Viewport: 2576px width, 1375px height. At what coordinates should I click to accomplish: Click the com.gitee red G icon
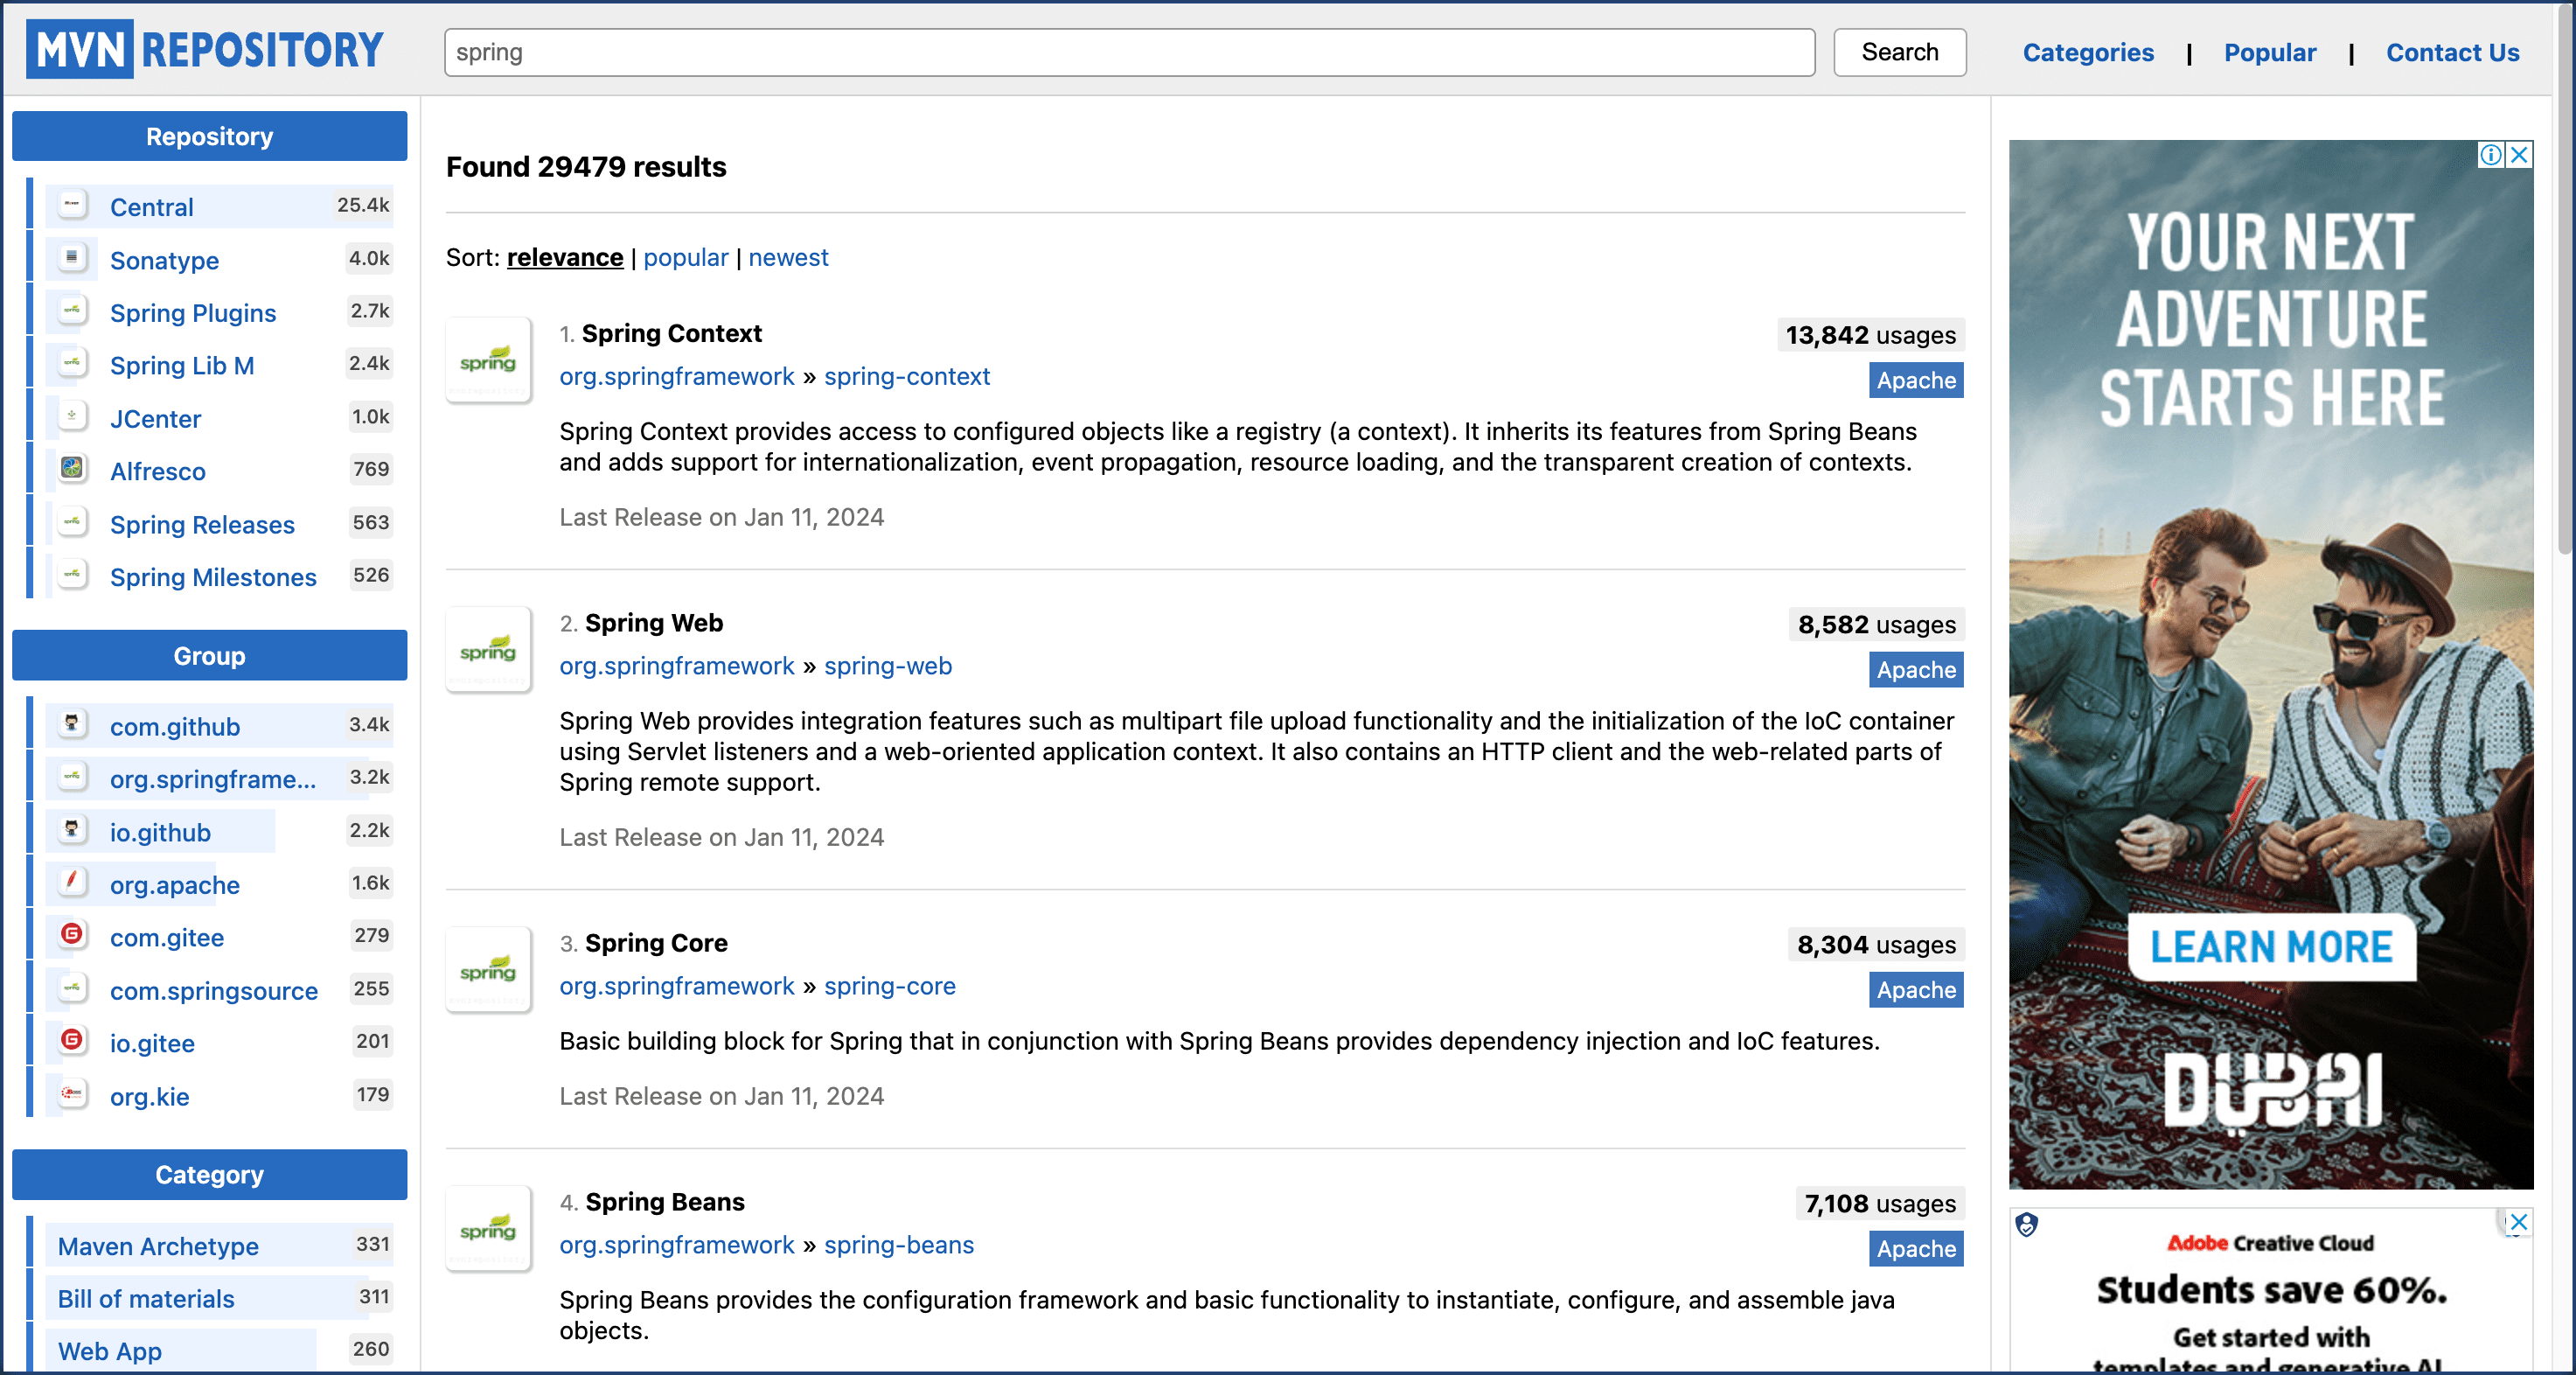pyautogui.click(x=72, y=934)
